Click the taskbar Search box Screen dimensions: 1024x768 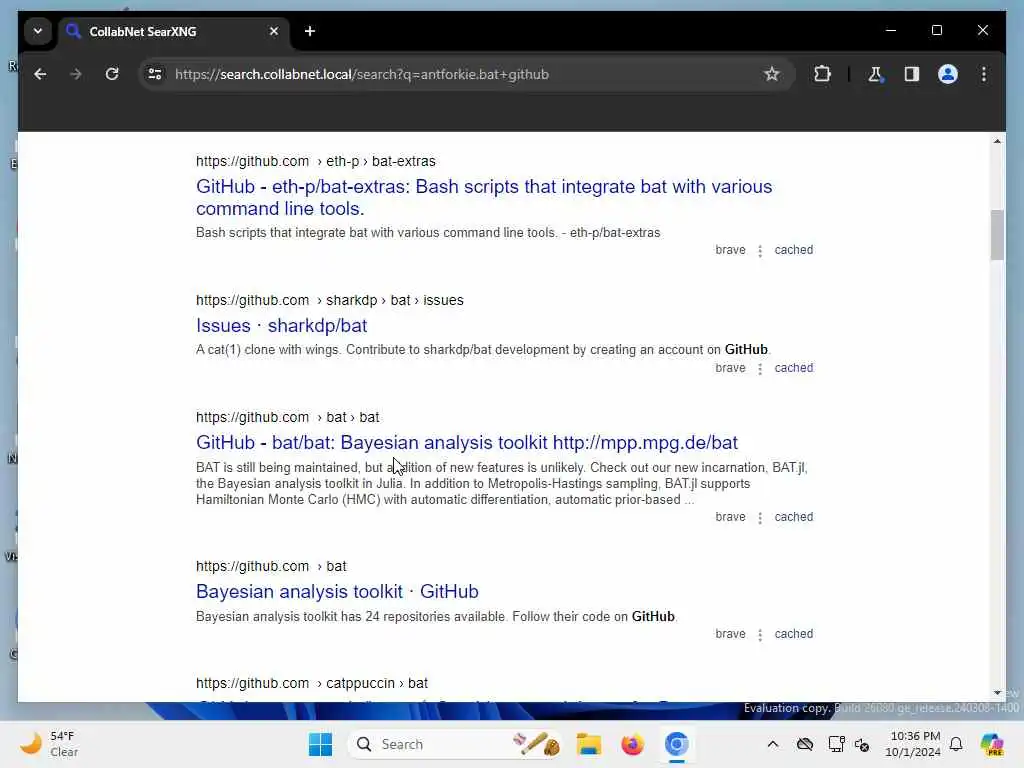455,744
